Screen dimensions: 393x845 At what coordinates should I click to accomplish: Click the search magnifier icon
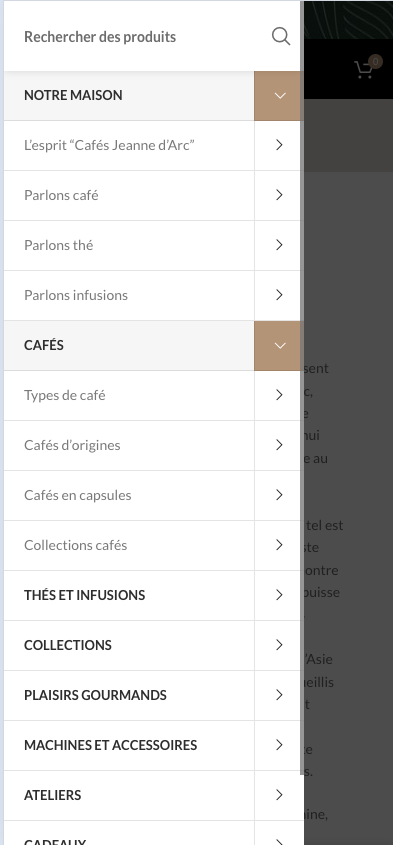(281, 37)
